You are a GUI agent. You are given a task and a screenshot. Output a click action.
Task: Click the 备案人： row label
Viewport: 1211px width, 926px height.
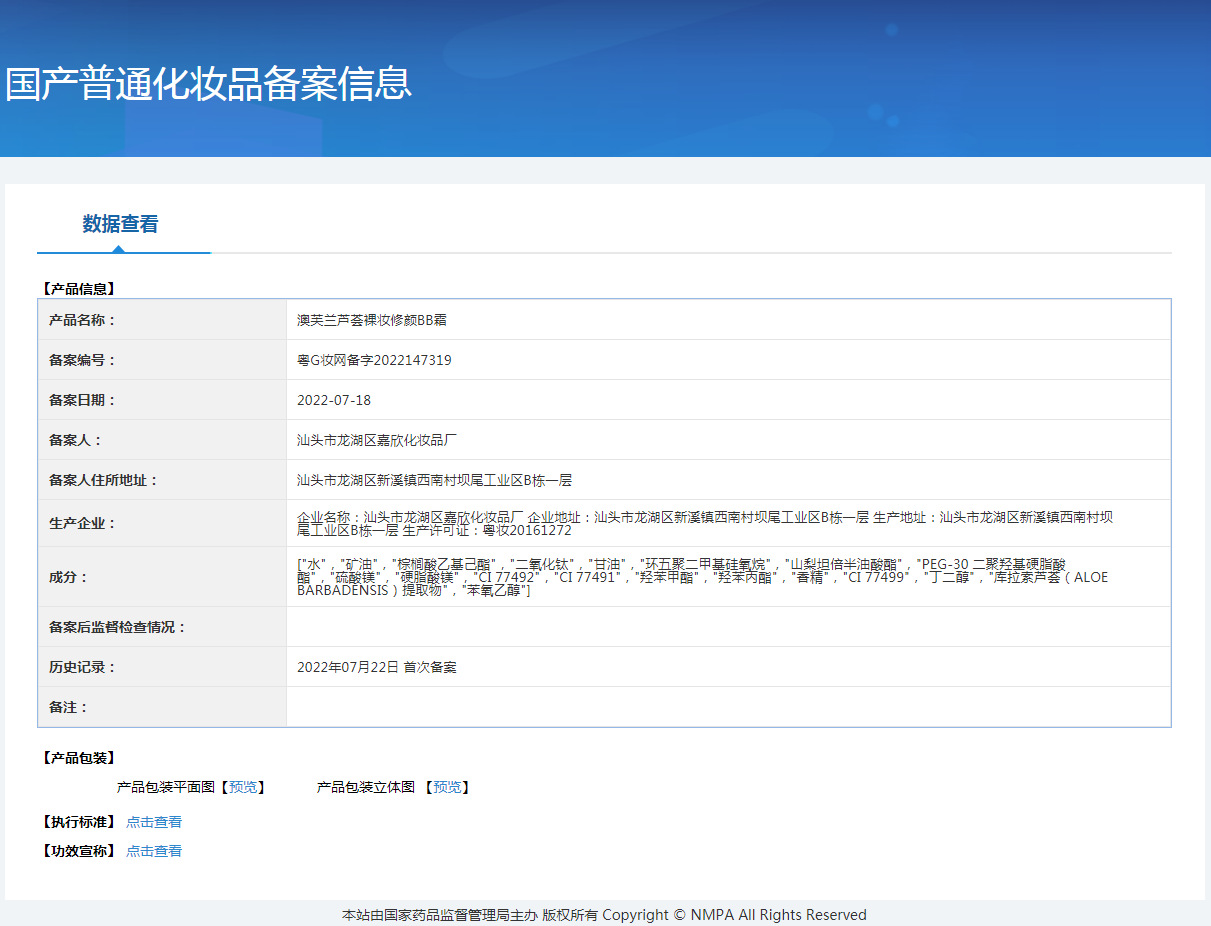coord(75,440)
